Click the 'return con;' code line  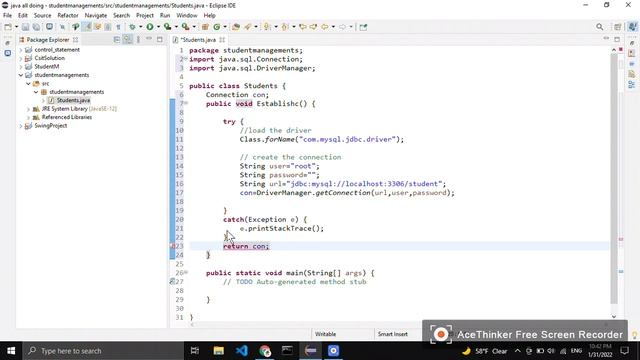click(x=246, y=246)
